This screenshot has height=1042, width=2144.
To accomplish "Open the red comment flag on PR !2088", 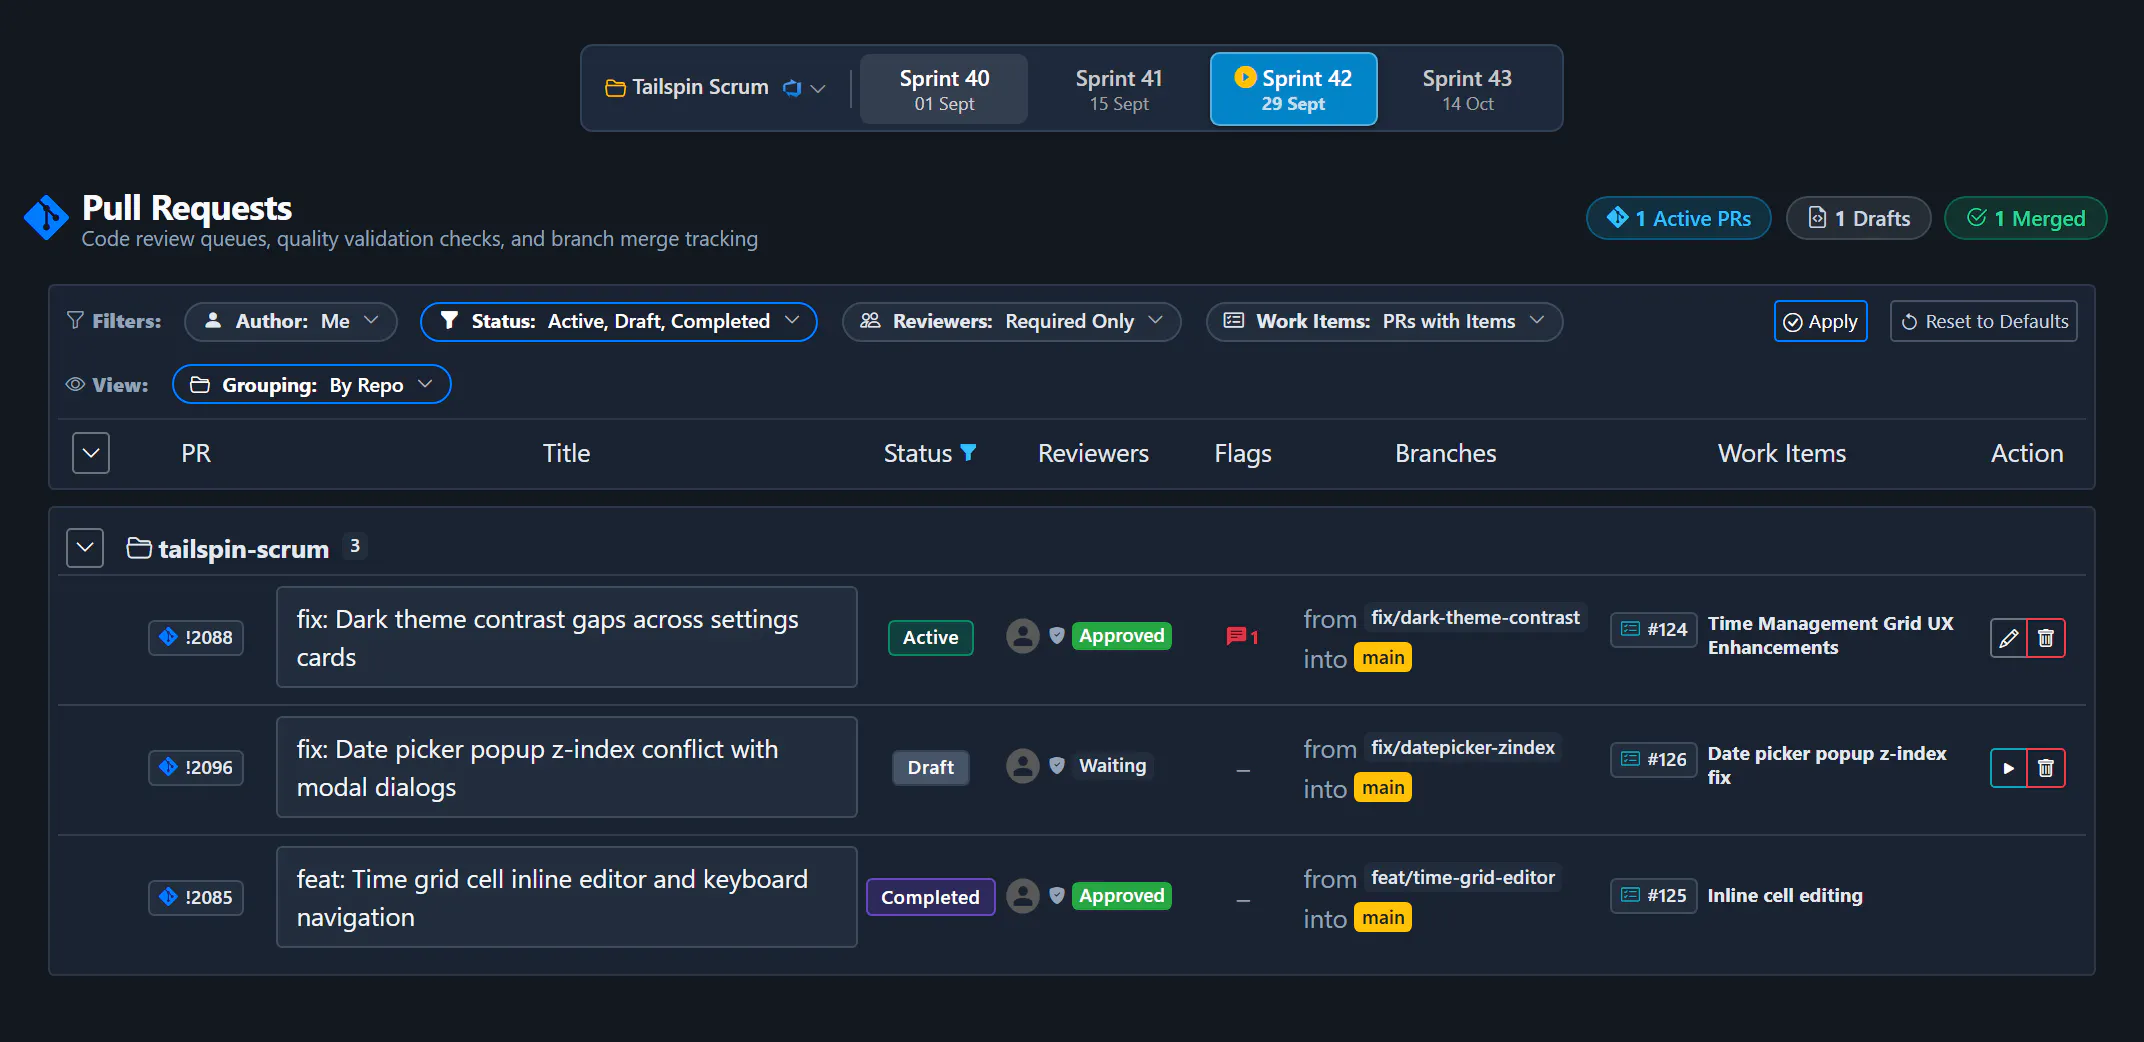I will pos(1242,636).
